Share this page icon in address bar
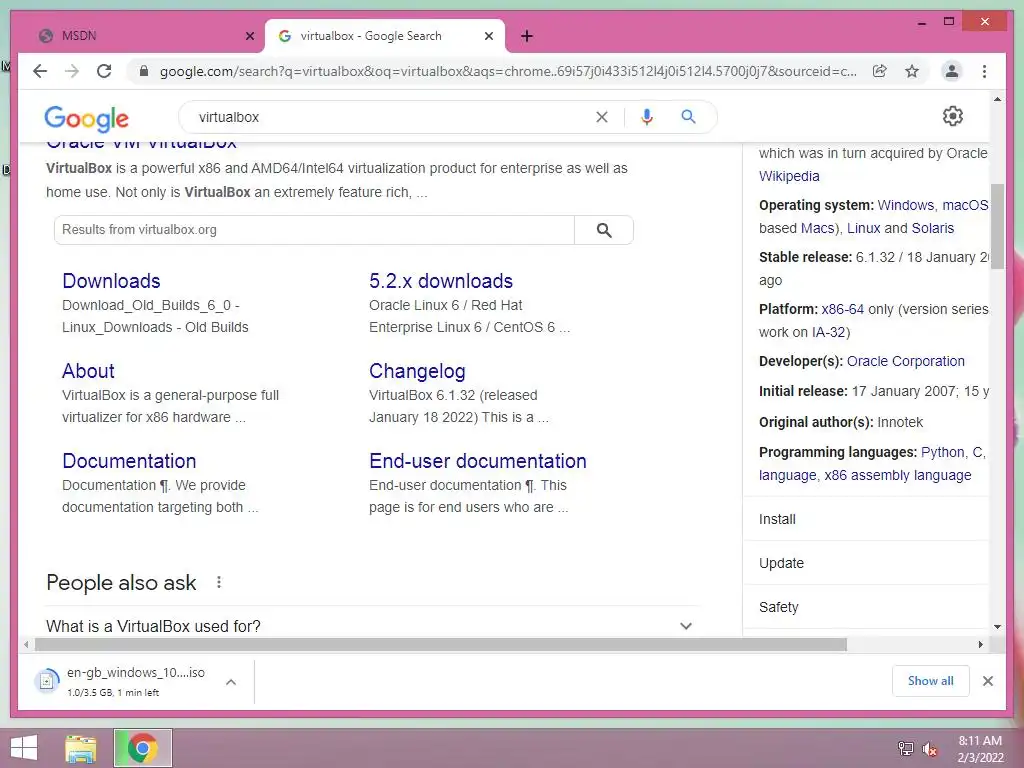The height and width of the screenshot is (768, 1024). [880, 71]
